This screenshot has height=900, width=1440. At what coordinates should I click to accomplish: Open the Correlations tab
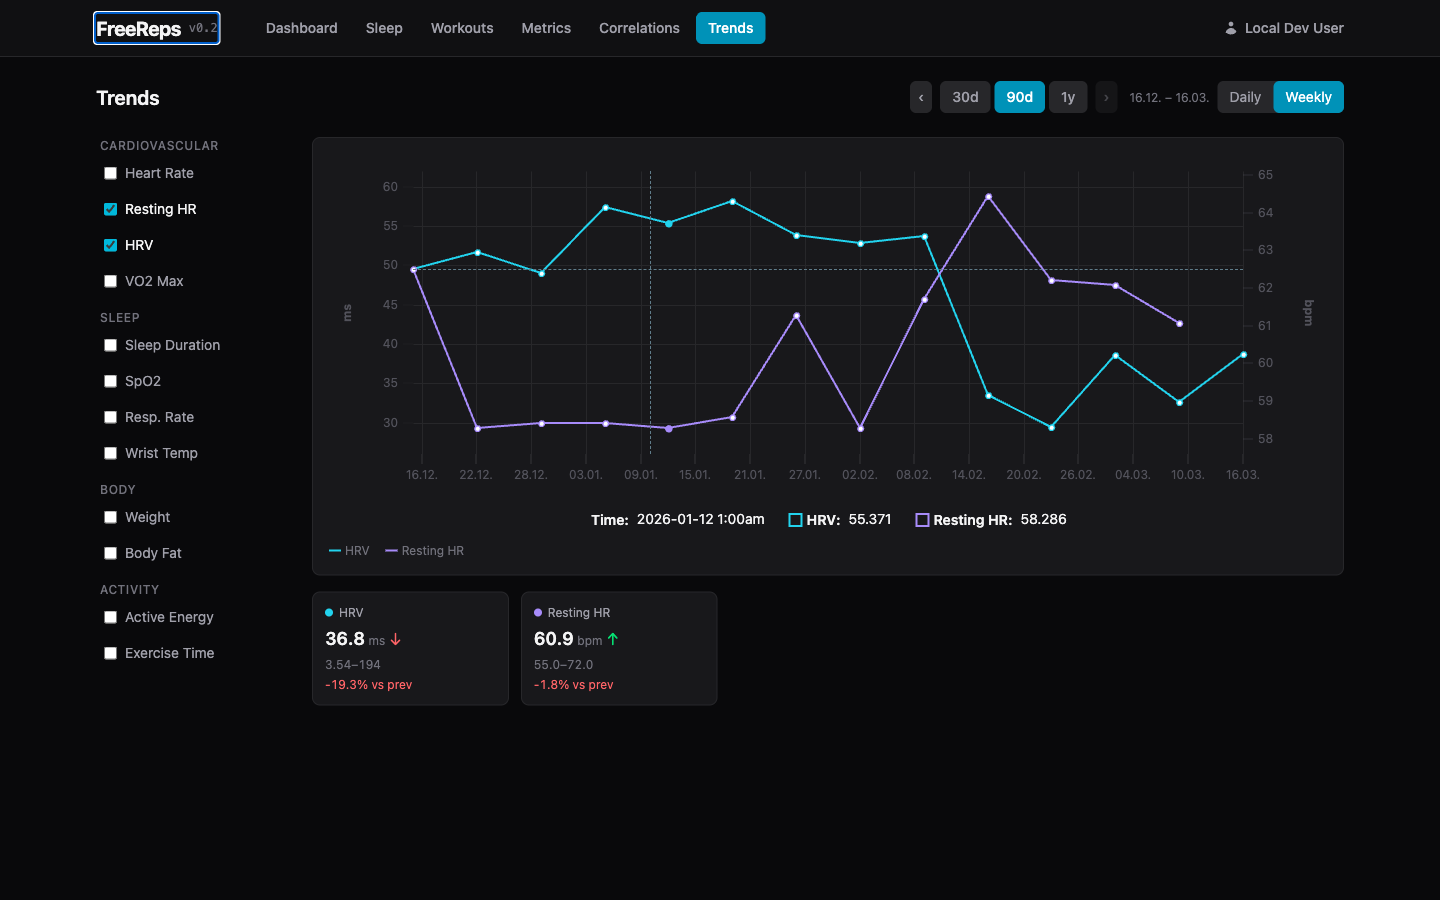coord(639,28)
